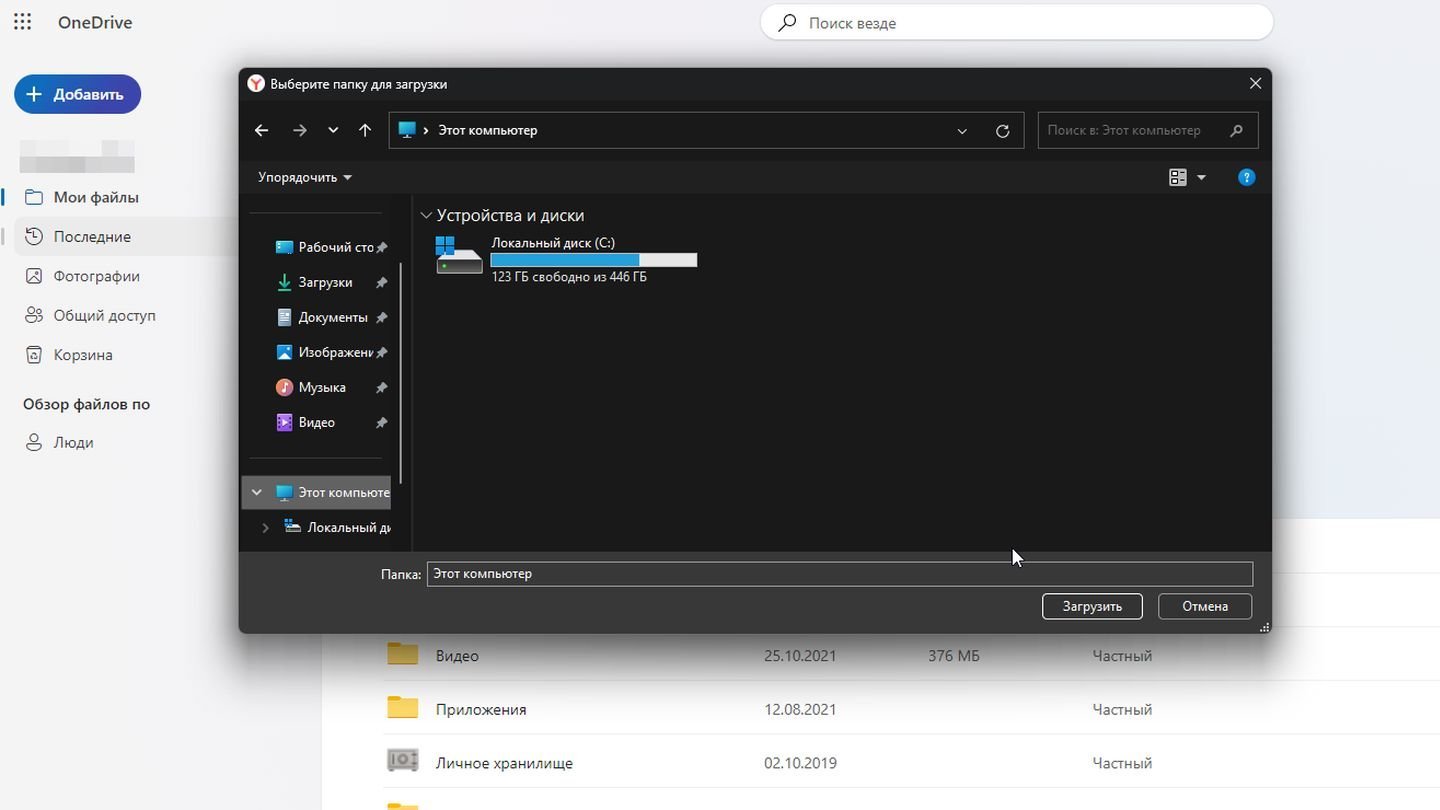Click the magnifier icon in dialog search

(x=1236, y=130)
